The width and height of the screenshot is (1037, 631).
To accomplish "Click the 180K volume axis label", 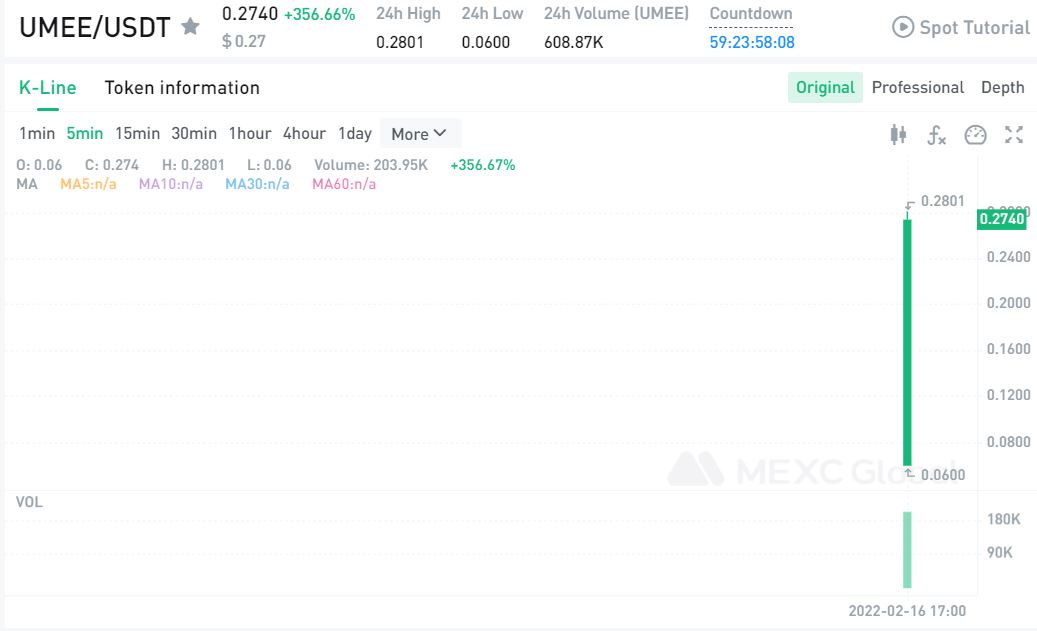I will [x=1004, y=519].
